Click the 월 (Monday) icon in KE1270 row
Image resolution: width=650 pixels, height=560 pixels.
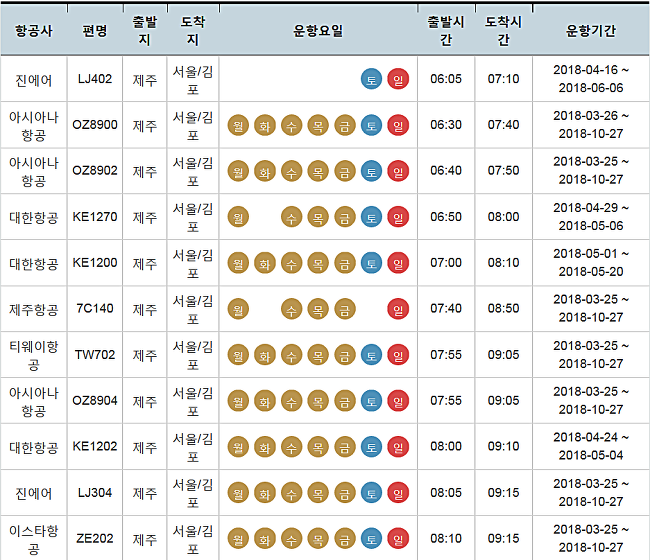(238, 217)
